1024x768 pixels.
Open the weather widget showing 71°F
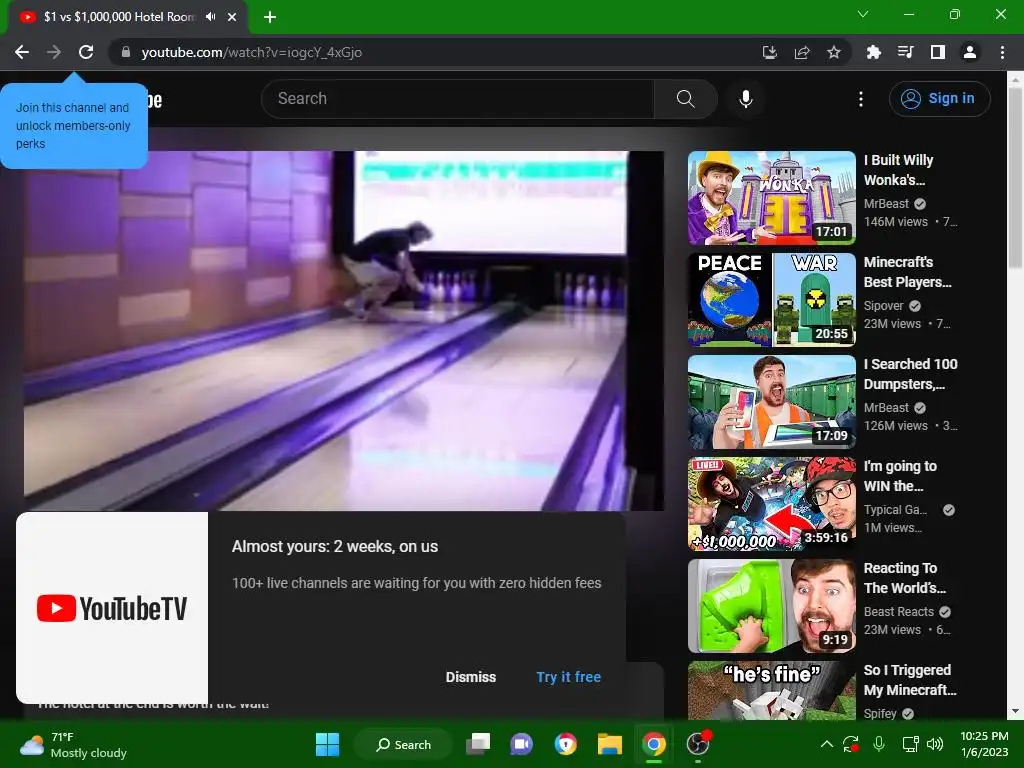coord(73,744)
